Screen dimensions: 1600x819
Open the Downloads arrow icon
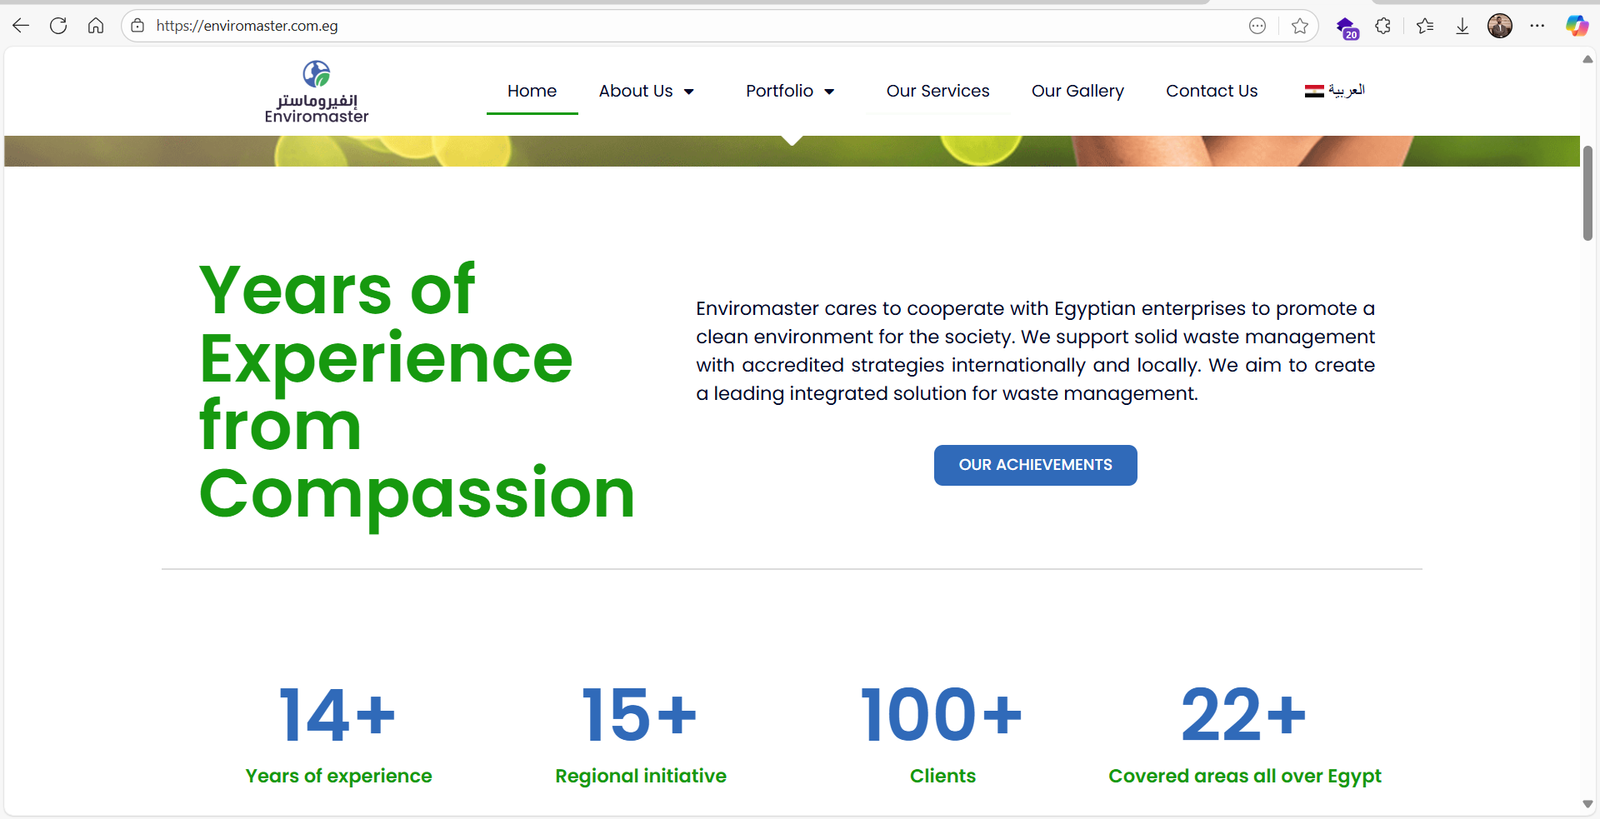(x=1462, y=26)
